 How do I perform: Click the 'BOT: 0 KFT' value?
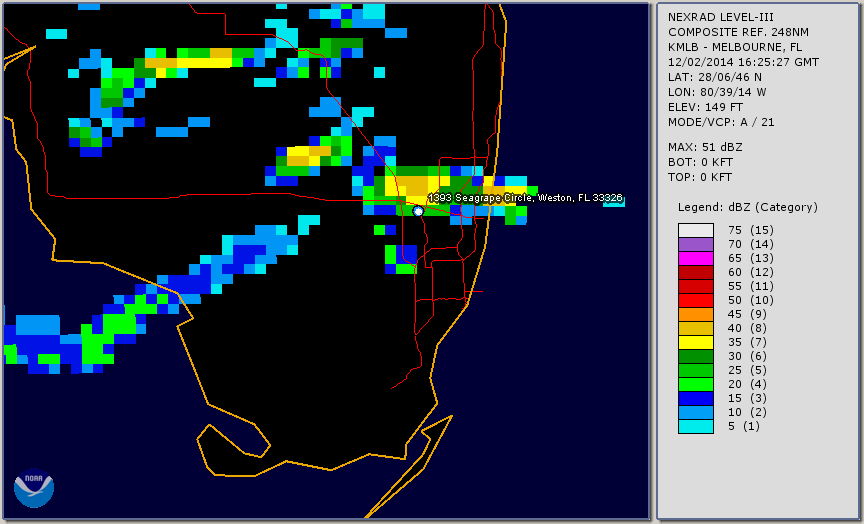point(700,162)
